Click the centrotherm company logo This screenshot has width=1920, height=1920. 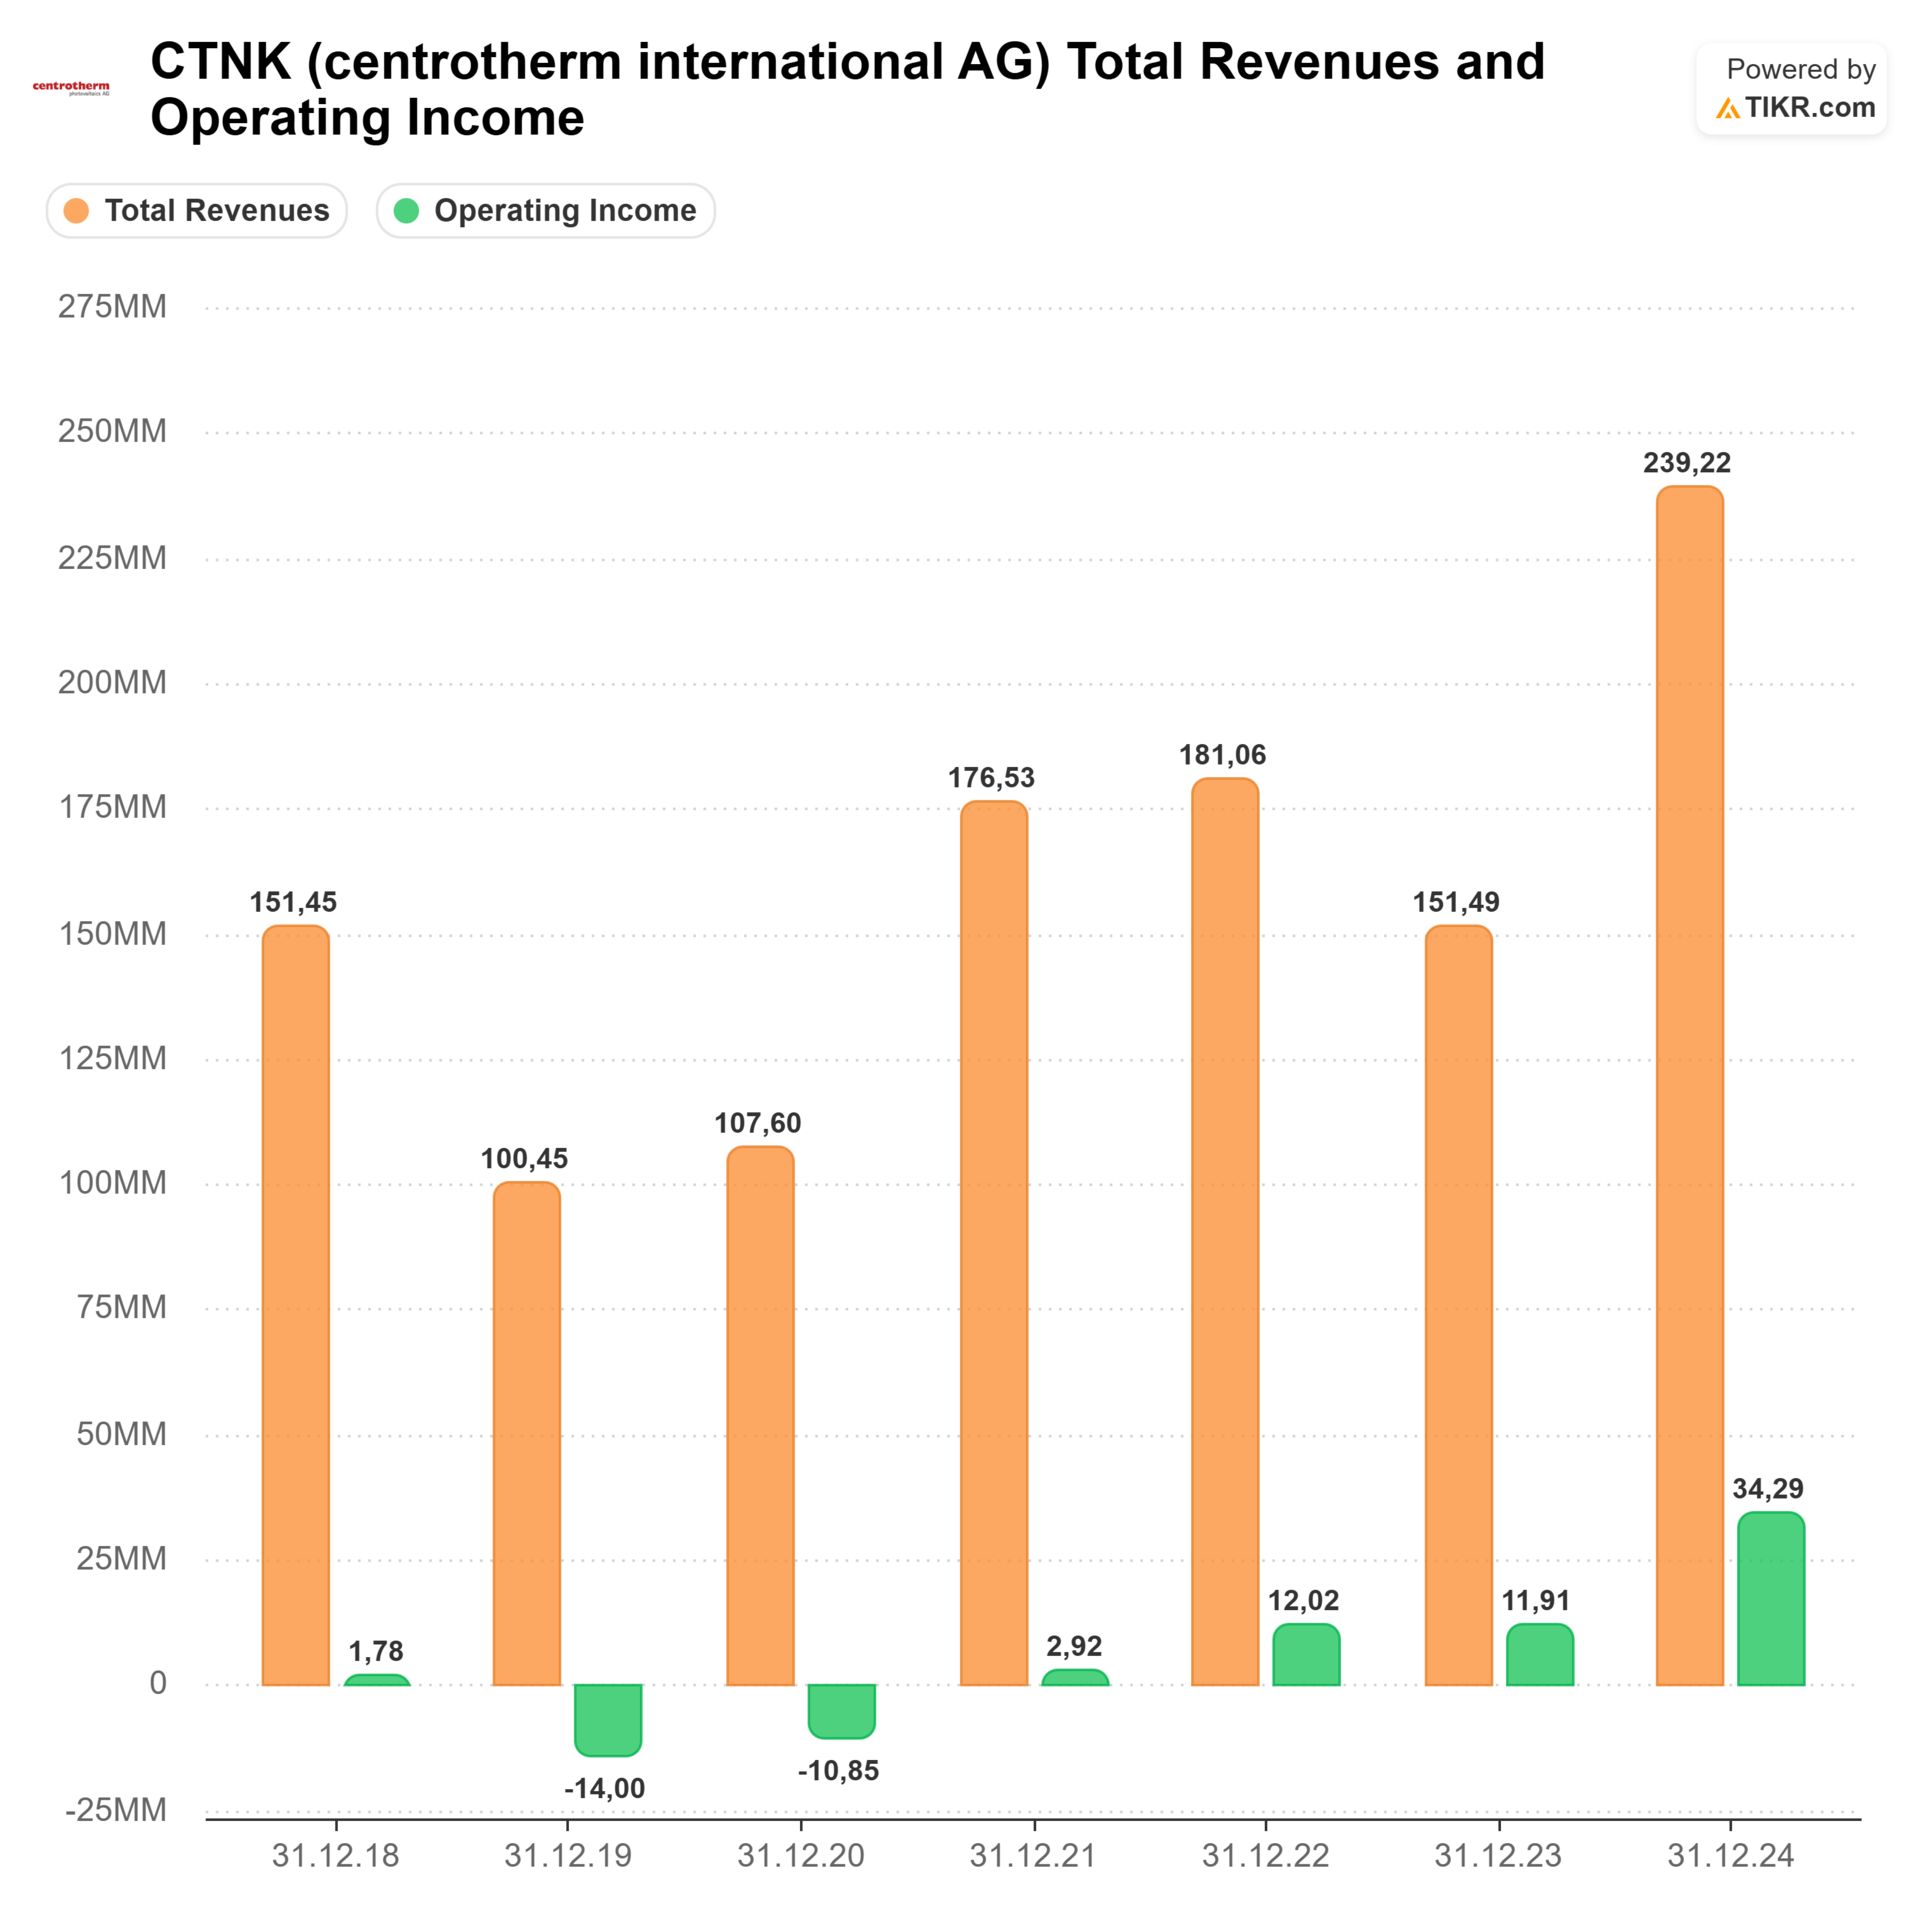pyautogui.click(x=71, y=89)
